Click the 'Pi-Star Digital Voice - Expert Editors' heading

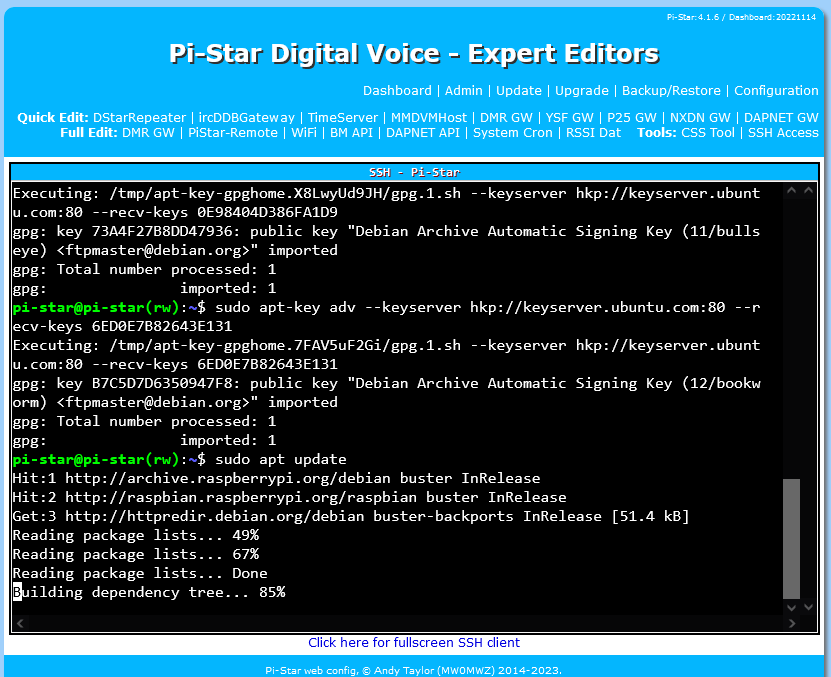(414, 54)
